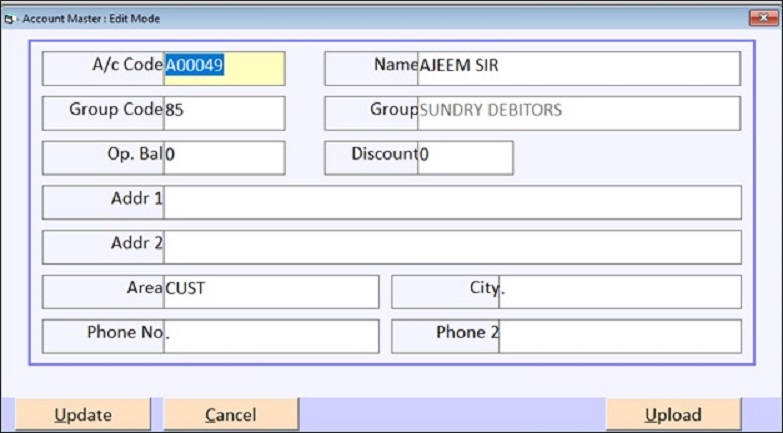Click the Op. Bal label
Screen dimensions: 783x433
[135, 154]
